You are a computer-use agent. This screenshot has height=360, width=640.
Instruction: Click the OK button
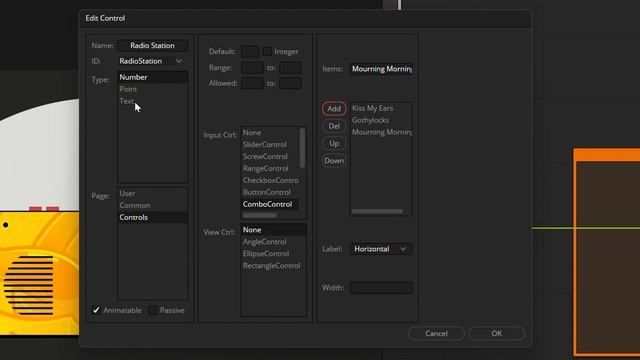(496, 333)
